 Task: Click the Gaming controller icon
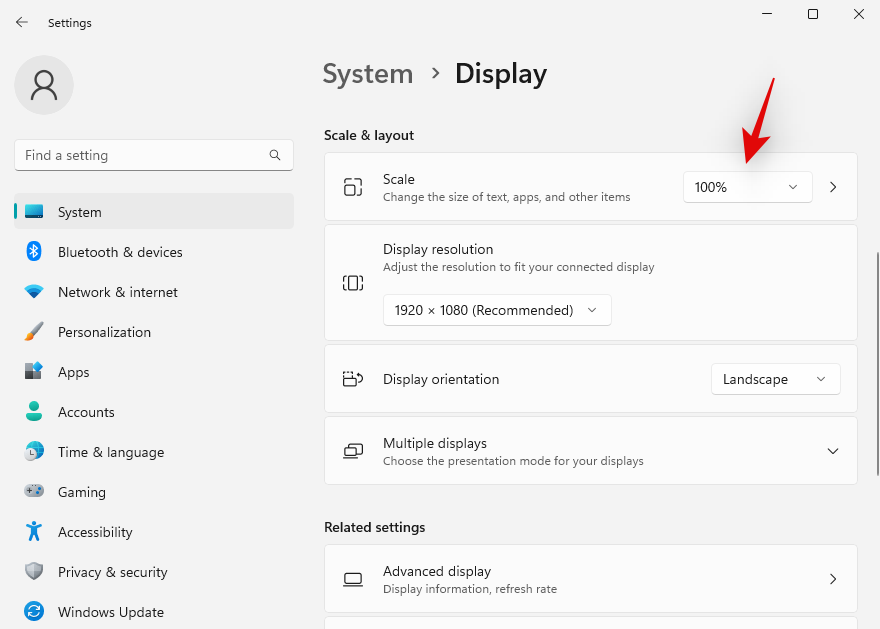coord(34,492)
